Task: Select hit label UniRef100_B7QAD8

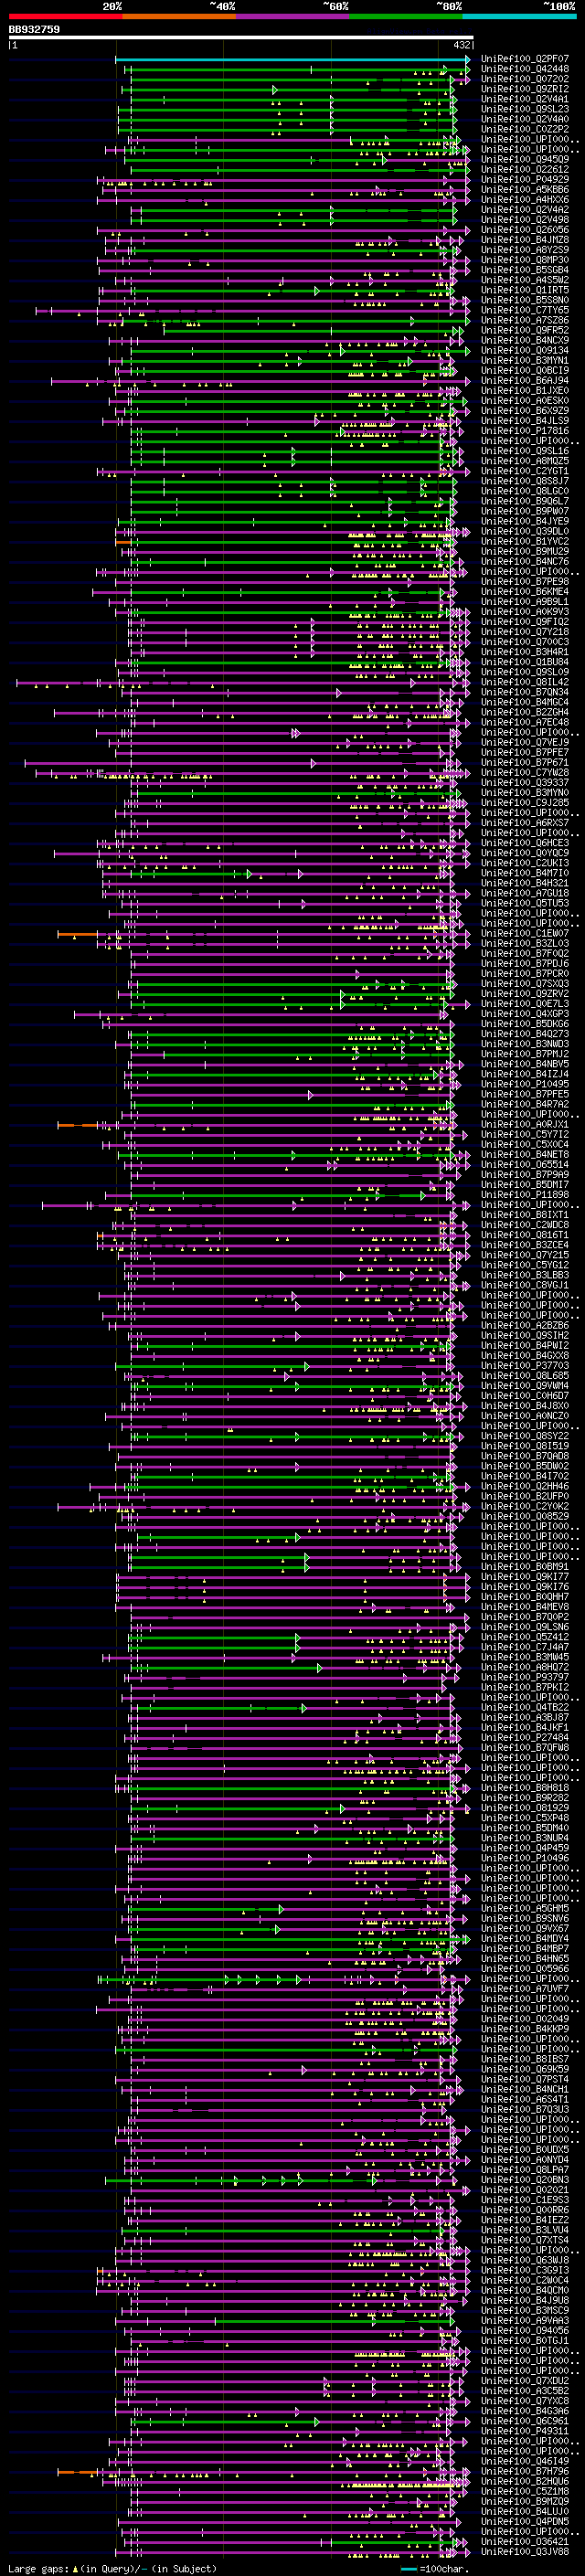Action: (525, 1456)
